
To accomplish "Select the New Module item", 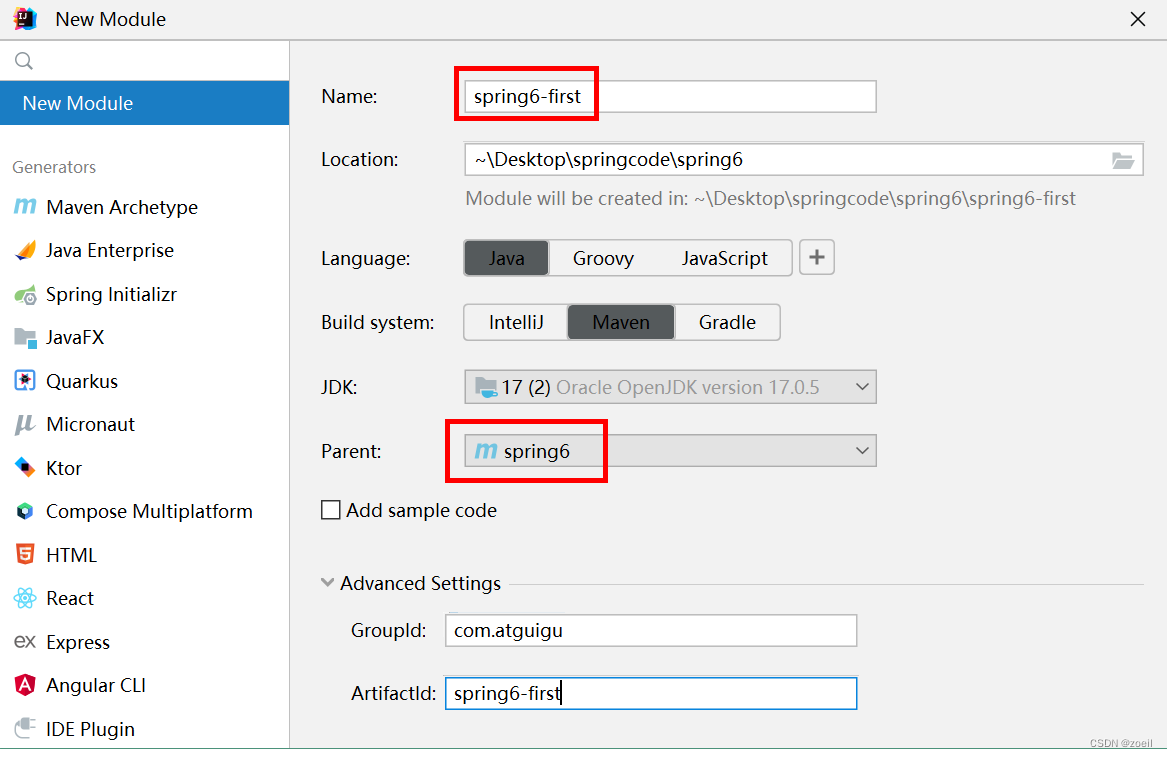I will 144,103.
